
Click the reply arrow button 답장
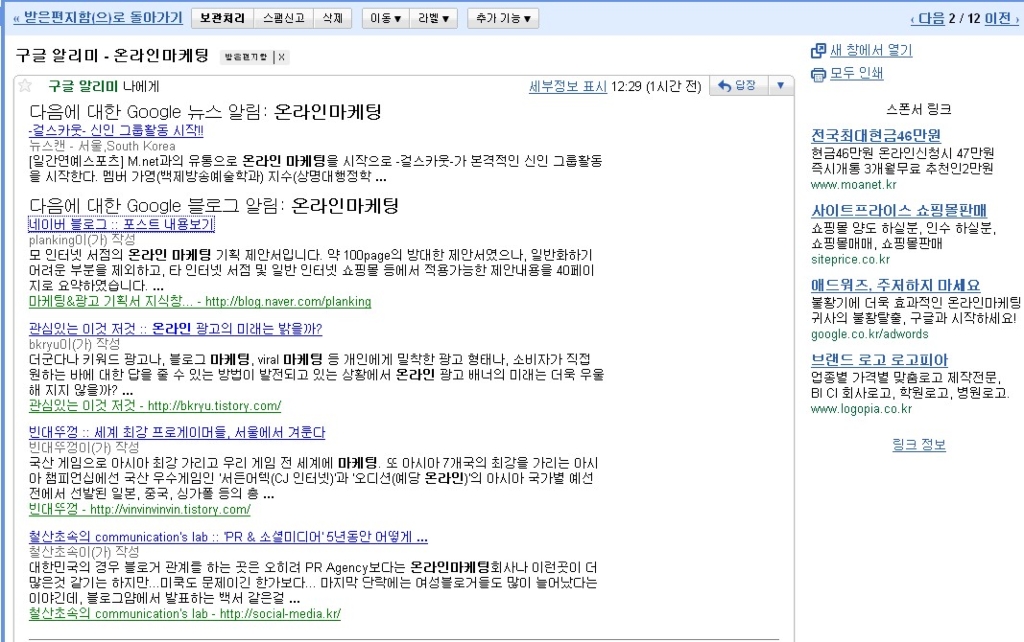738,86
